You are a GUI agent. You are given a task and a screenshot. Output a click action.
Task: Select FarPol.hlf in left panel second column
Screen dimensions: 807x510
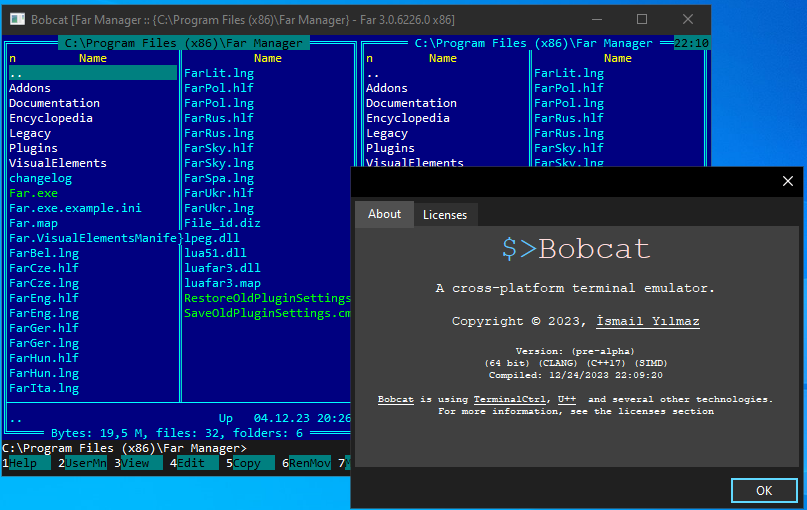[219, 88]
